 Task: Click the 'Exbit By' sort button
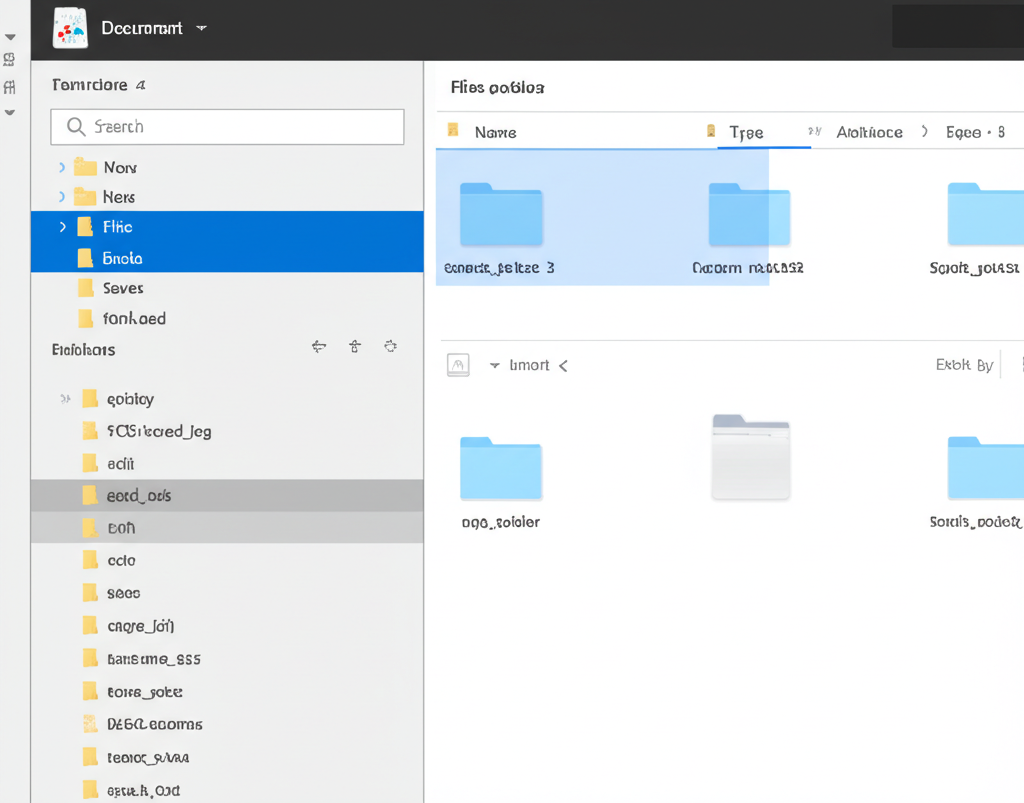coord(964,365)
